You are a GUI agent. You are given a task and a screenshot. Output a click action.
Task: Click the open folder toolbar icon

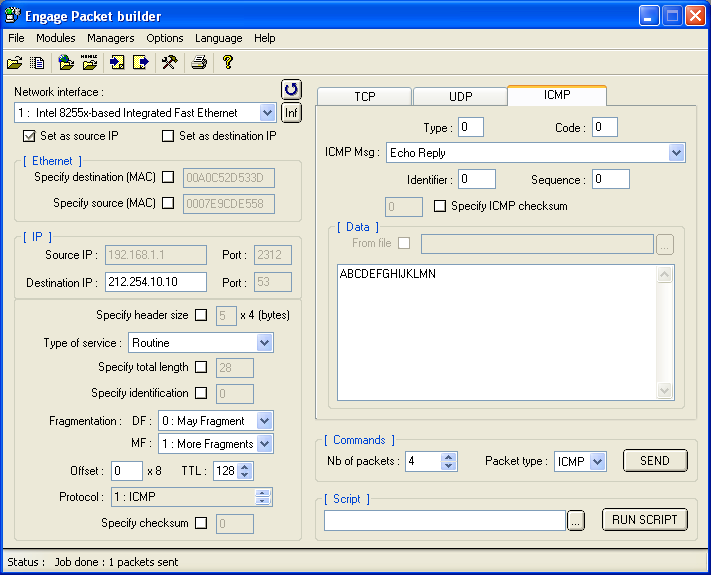[15, 62]
